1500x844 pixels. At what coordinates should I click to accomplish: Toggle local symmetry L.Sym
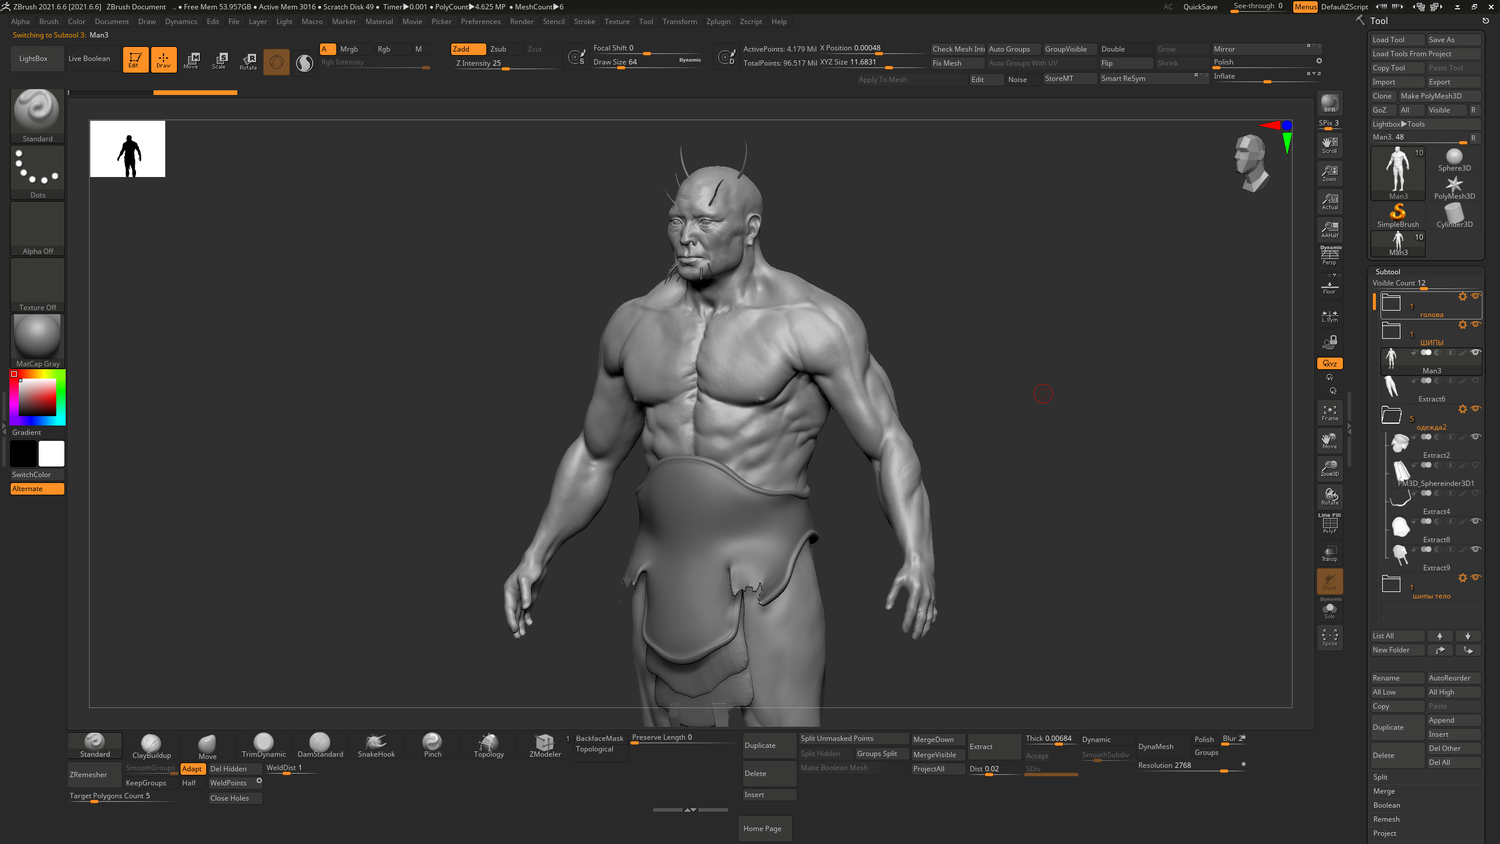1329,314
